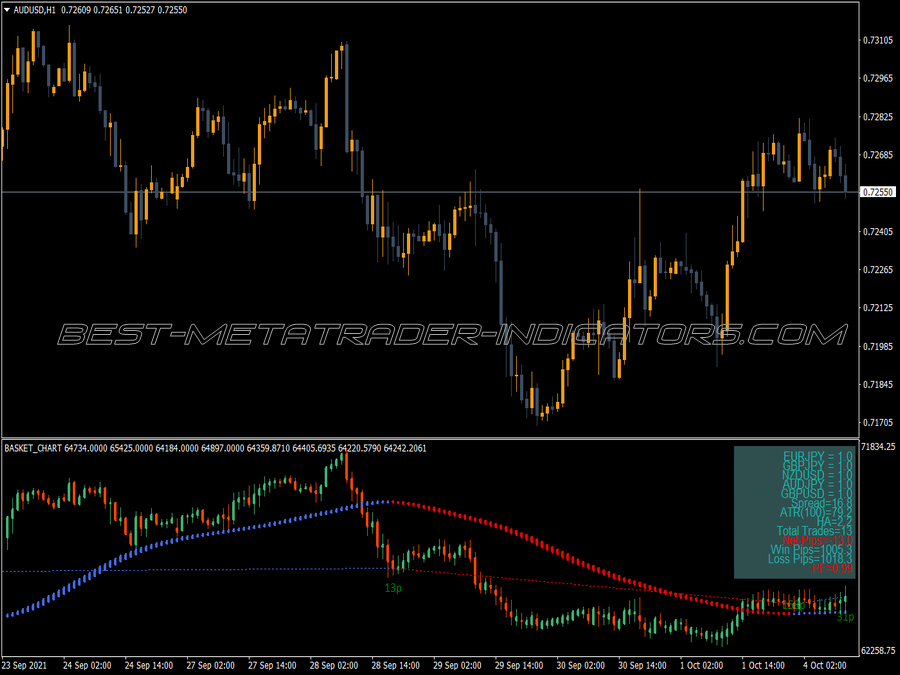Click the EURJPY = 1.0 line

point(818,457)
